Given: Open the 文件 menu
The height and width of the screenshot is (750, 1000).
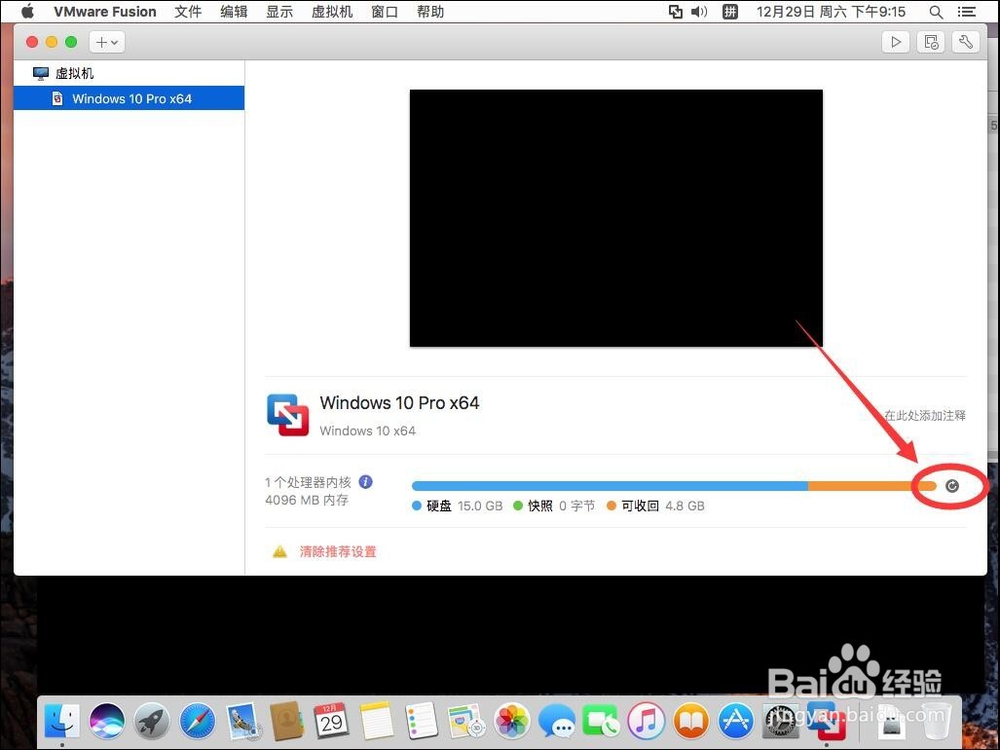Looking at the screenshot, I should (x=188, y=11).
